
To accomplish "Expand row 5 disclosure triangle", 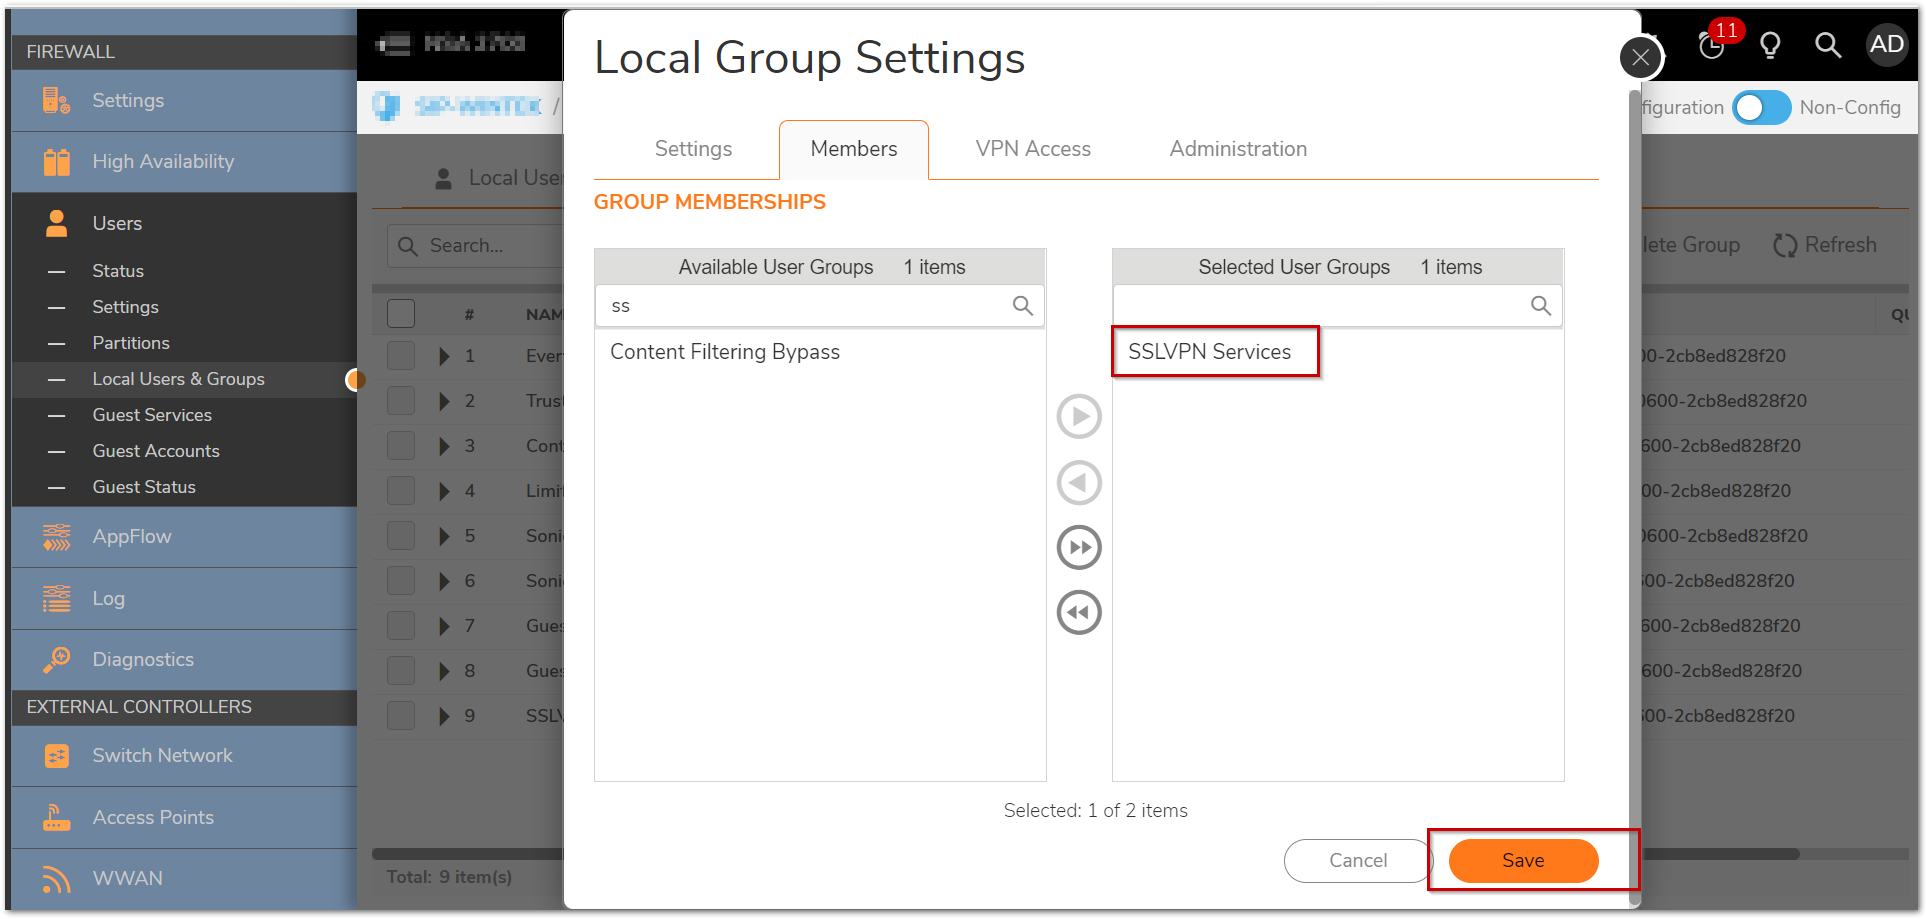I will pos(444,536).
